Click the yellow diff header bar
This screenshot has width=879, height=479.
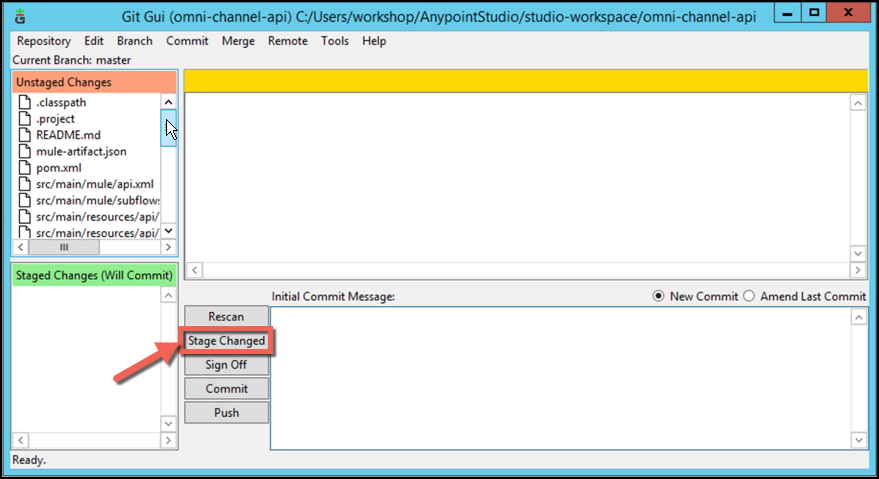pos(526,81)
